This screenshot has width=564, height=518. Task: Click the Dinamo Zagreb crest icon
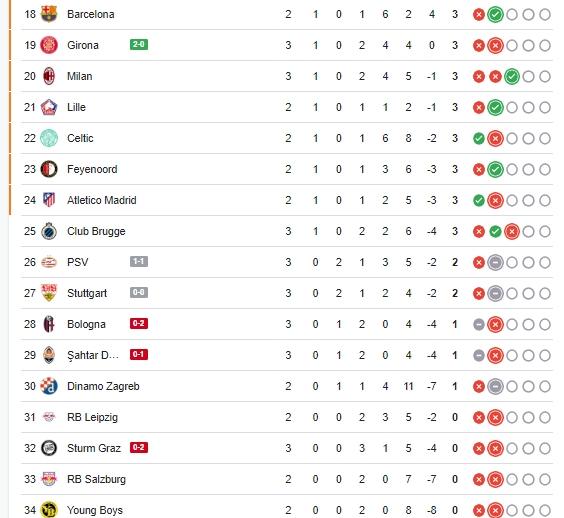[49, 386]
